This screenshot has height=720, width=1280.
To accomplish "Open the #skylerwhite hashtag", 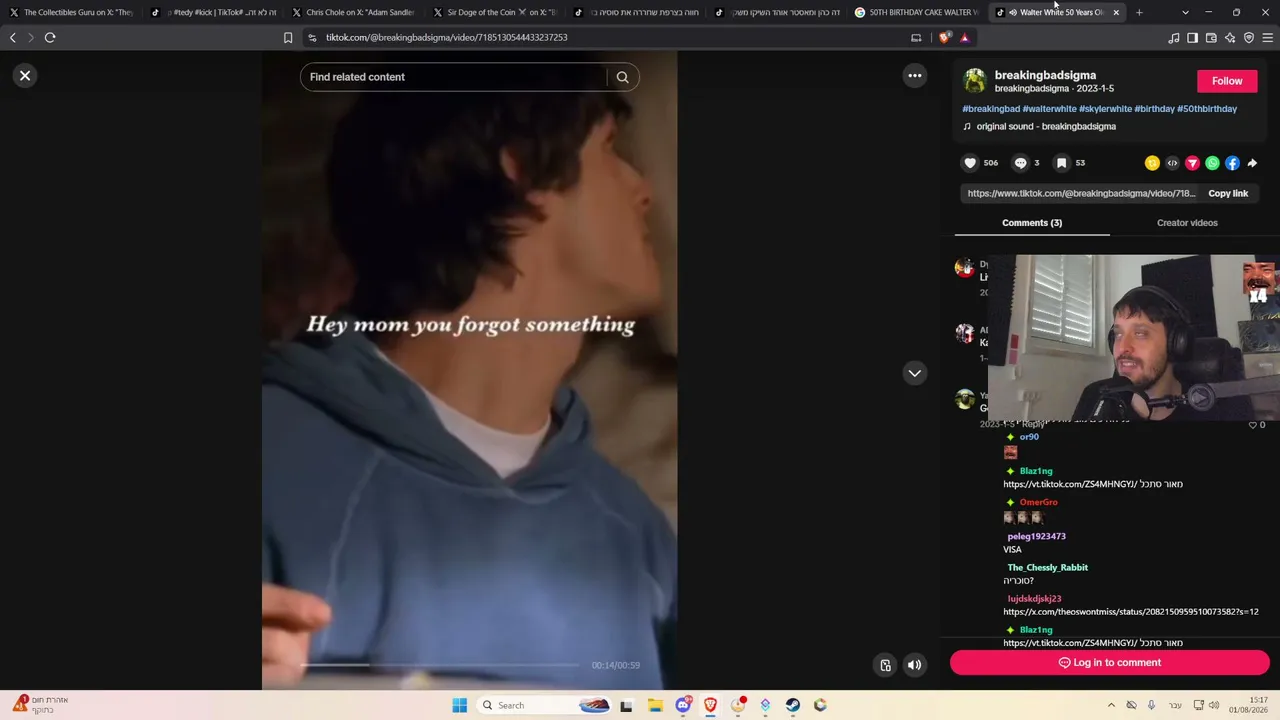I will click(x=1105, y=109).
